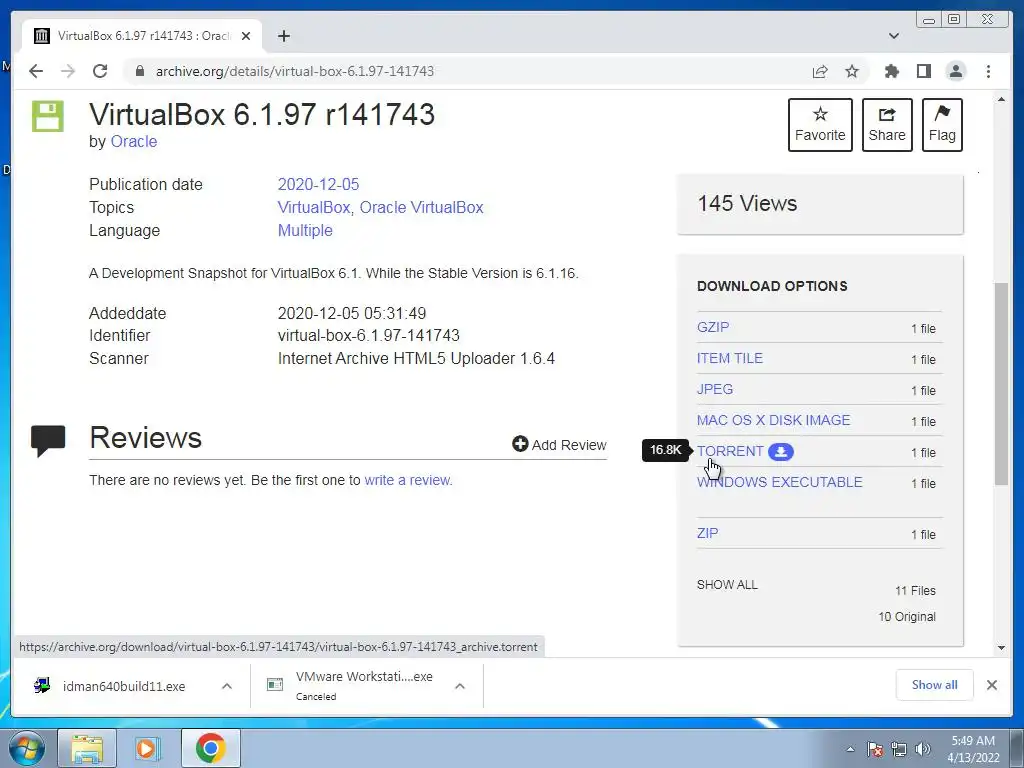
Task: Click the padlock site info icon
Action: pyautogui.click(x=139, y=71)
